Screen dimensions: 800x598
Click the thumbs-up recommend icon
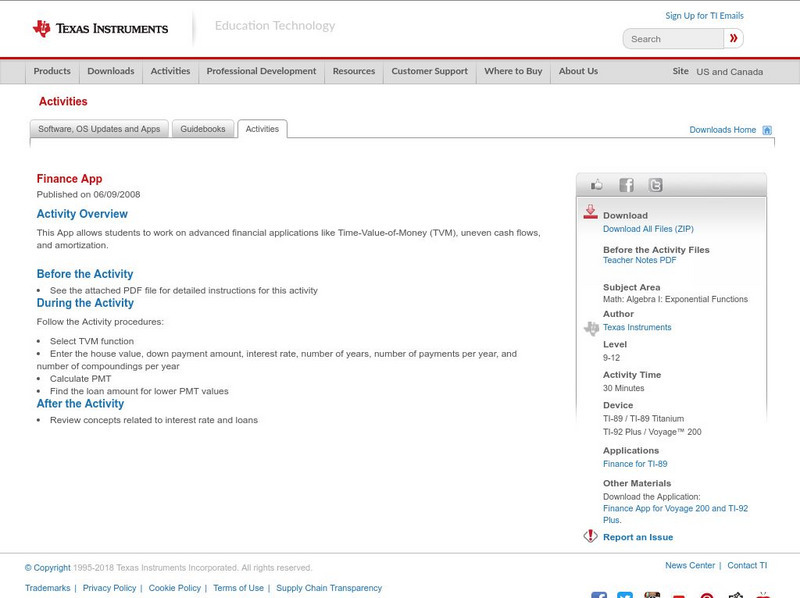597,184
